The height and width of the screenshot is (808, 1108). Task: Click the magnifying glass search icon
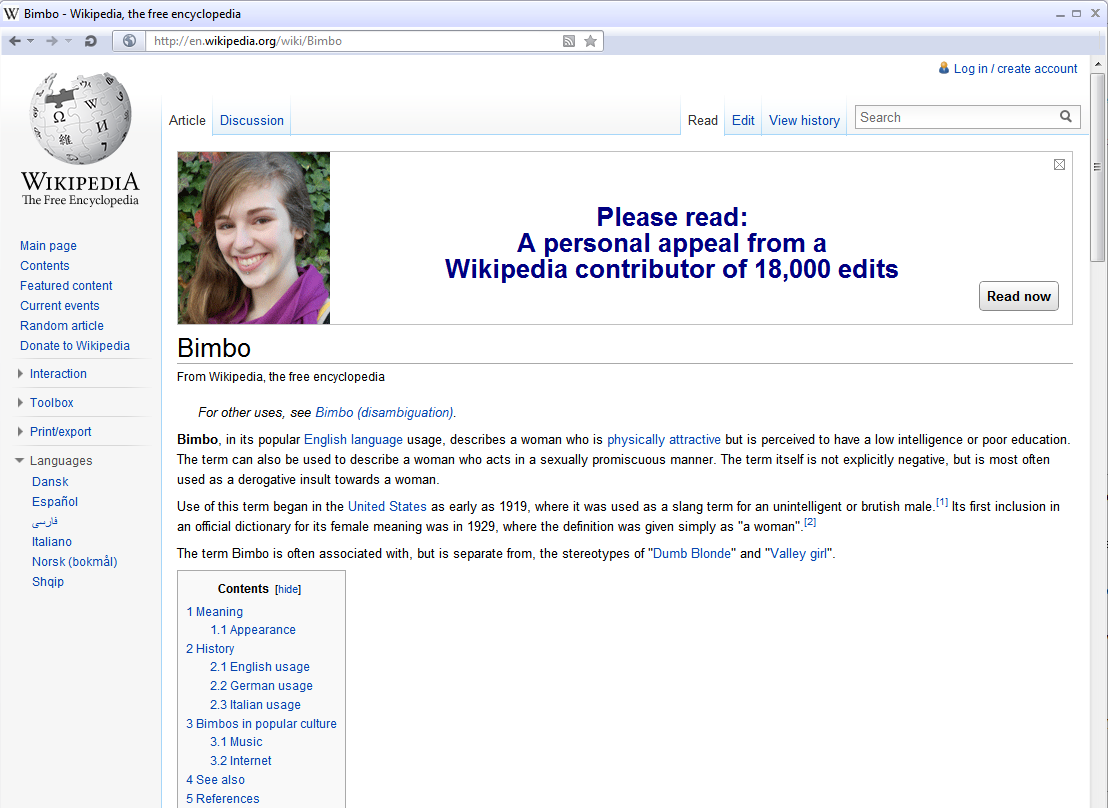(1066, 117)
